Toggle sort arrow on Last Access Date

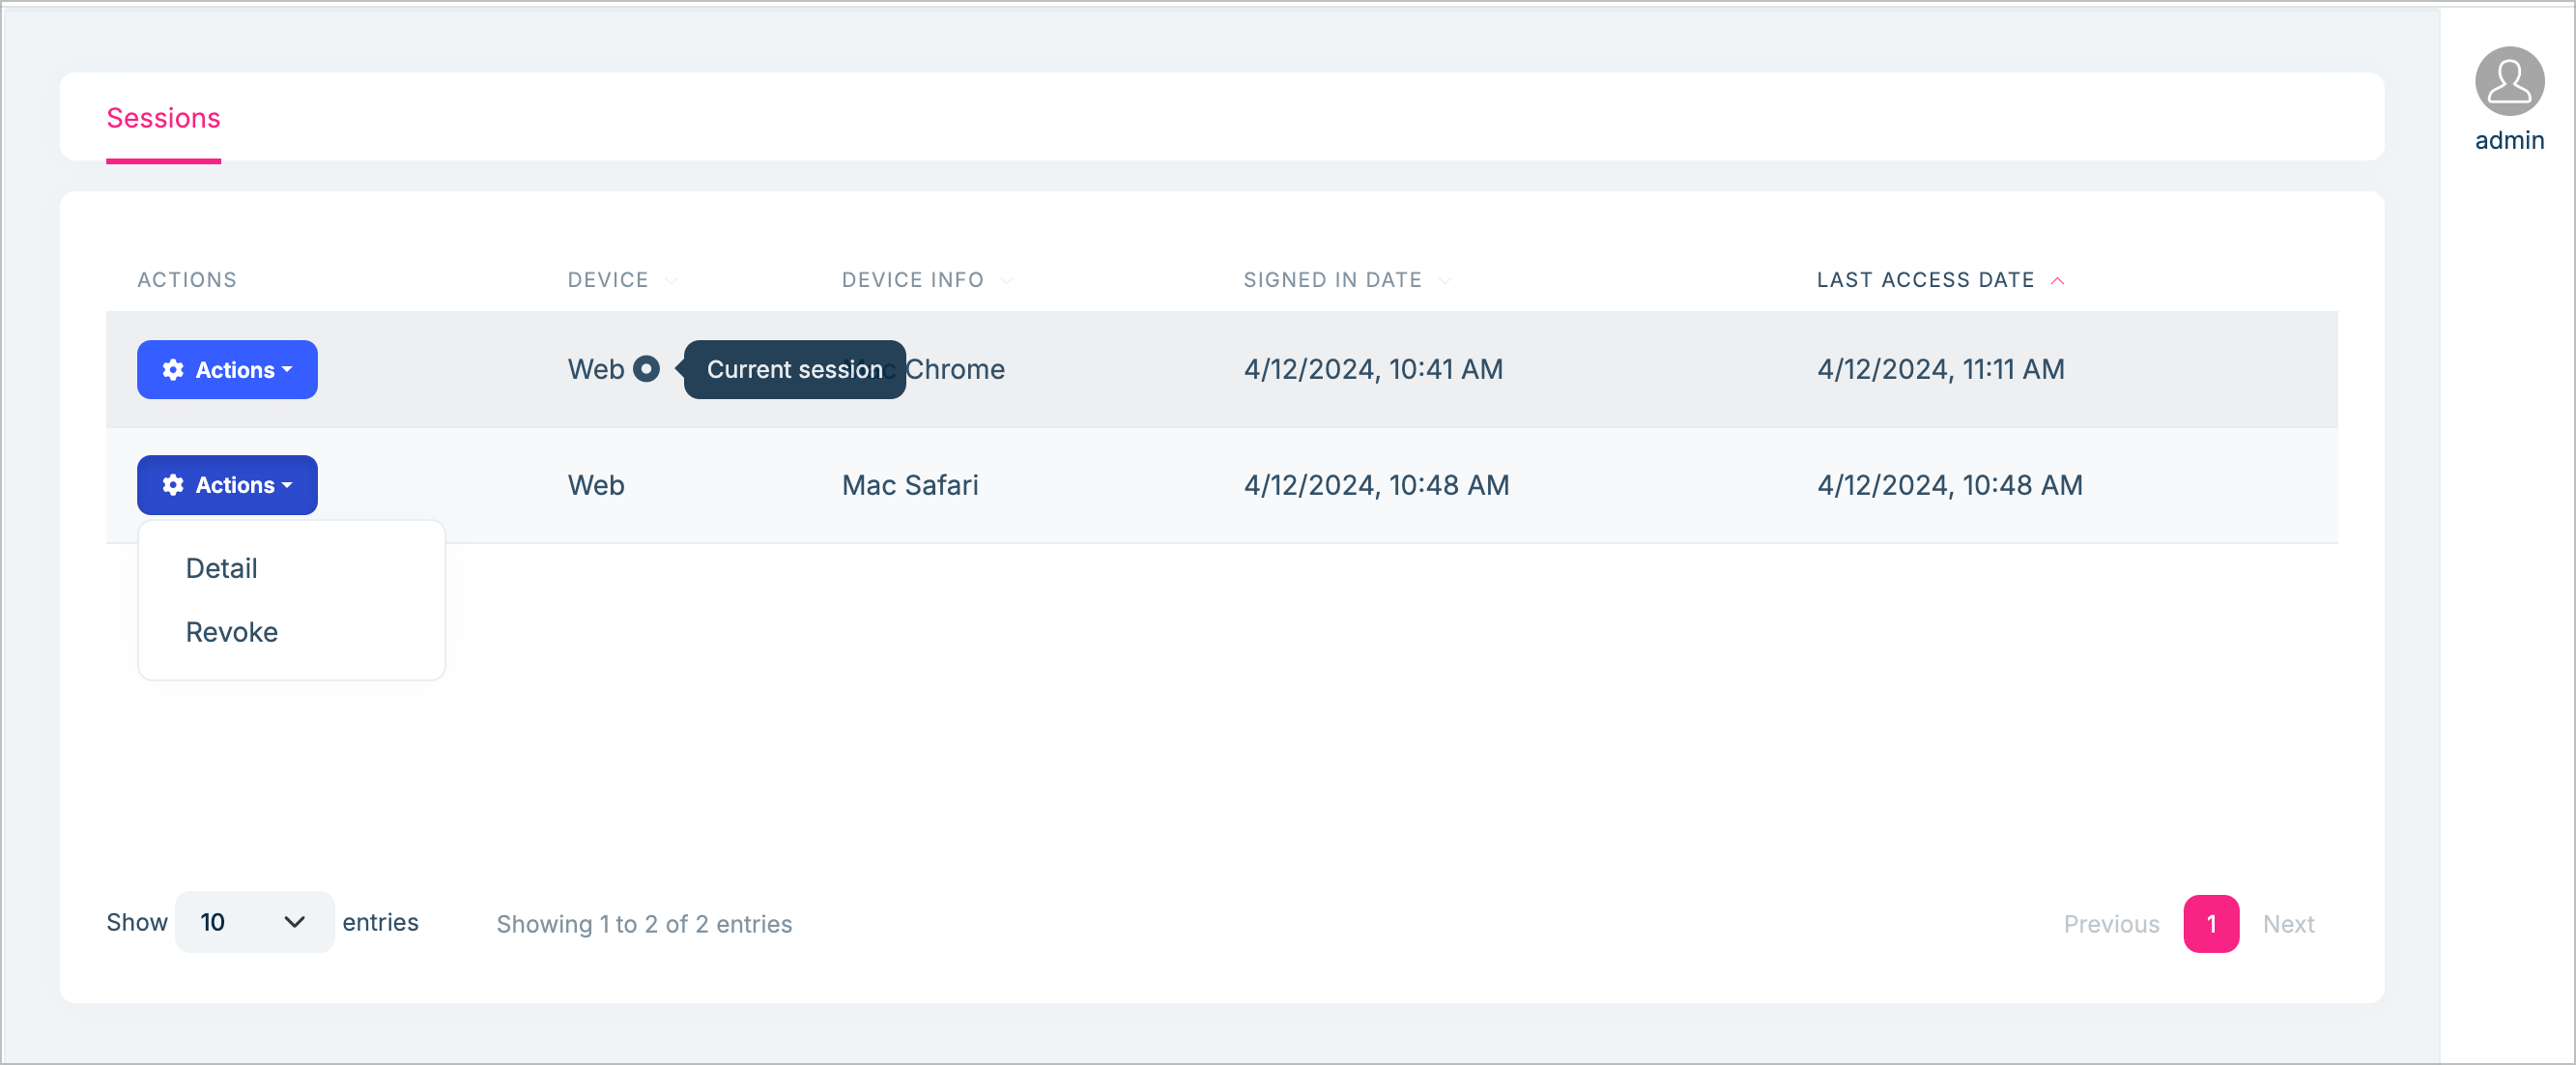coord(2057,281)
